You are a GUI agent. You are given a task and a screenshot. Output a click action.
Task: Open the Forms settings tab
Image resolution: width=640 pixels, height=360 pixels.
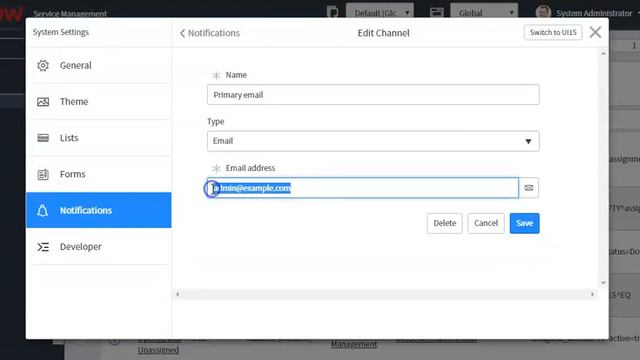coord(99,174)
